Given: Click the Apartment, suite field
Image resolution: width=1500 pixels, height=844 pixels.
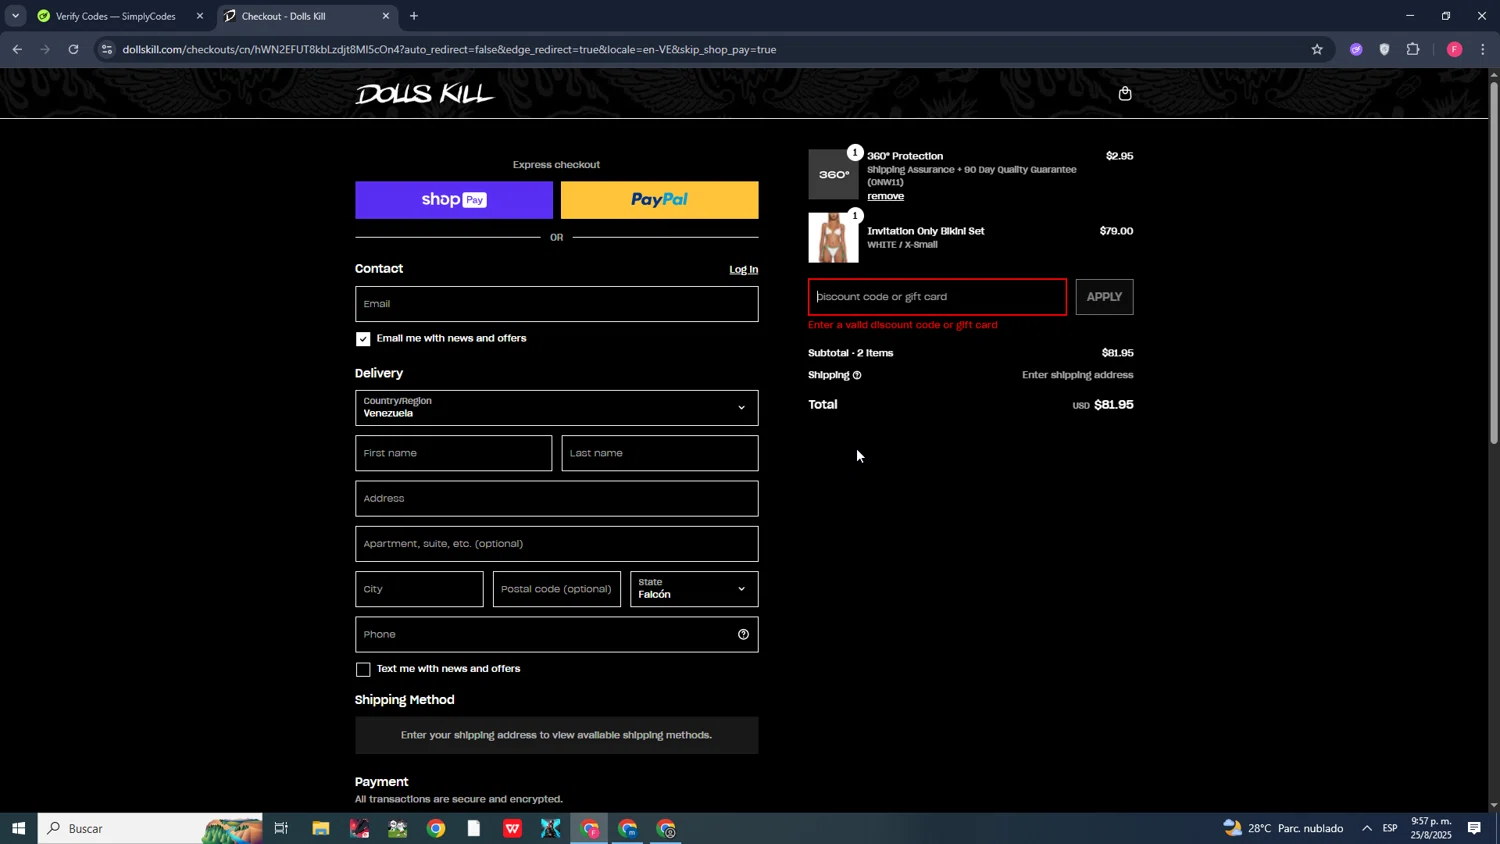Looking at the screenshot, I should 556,544.
